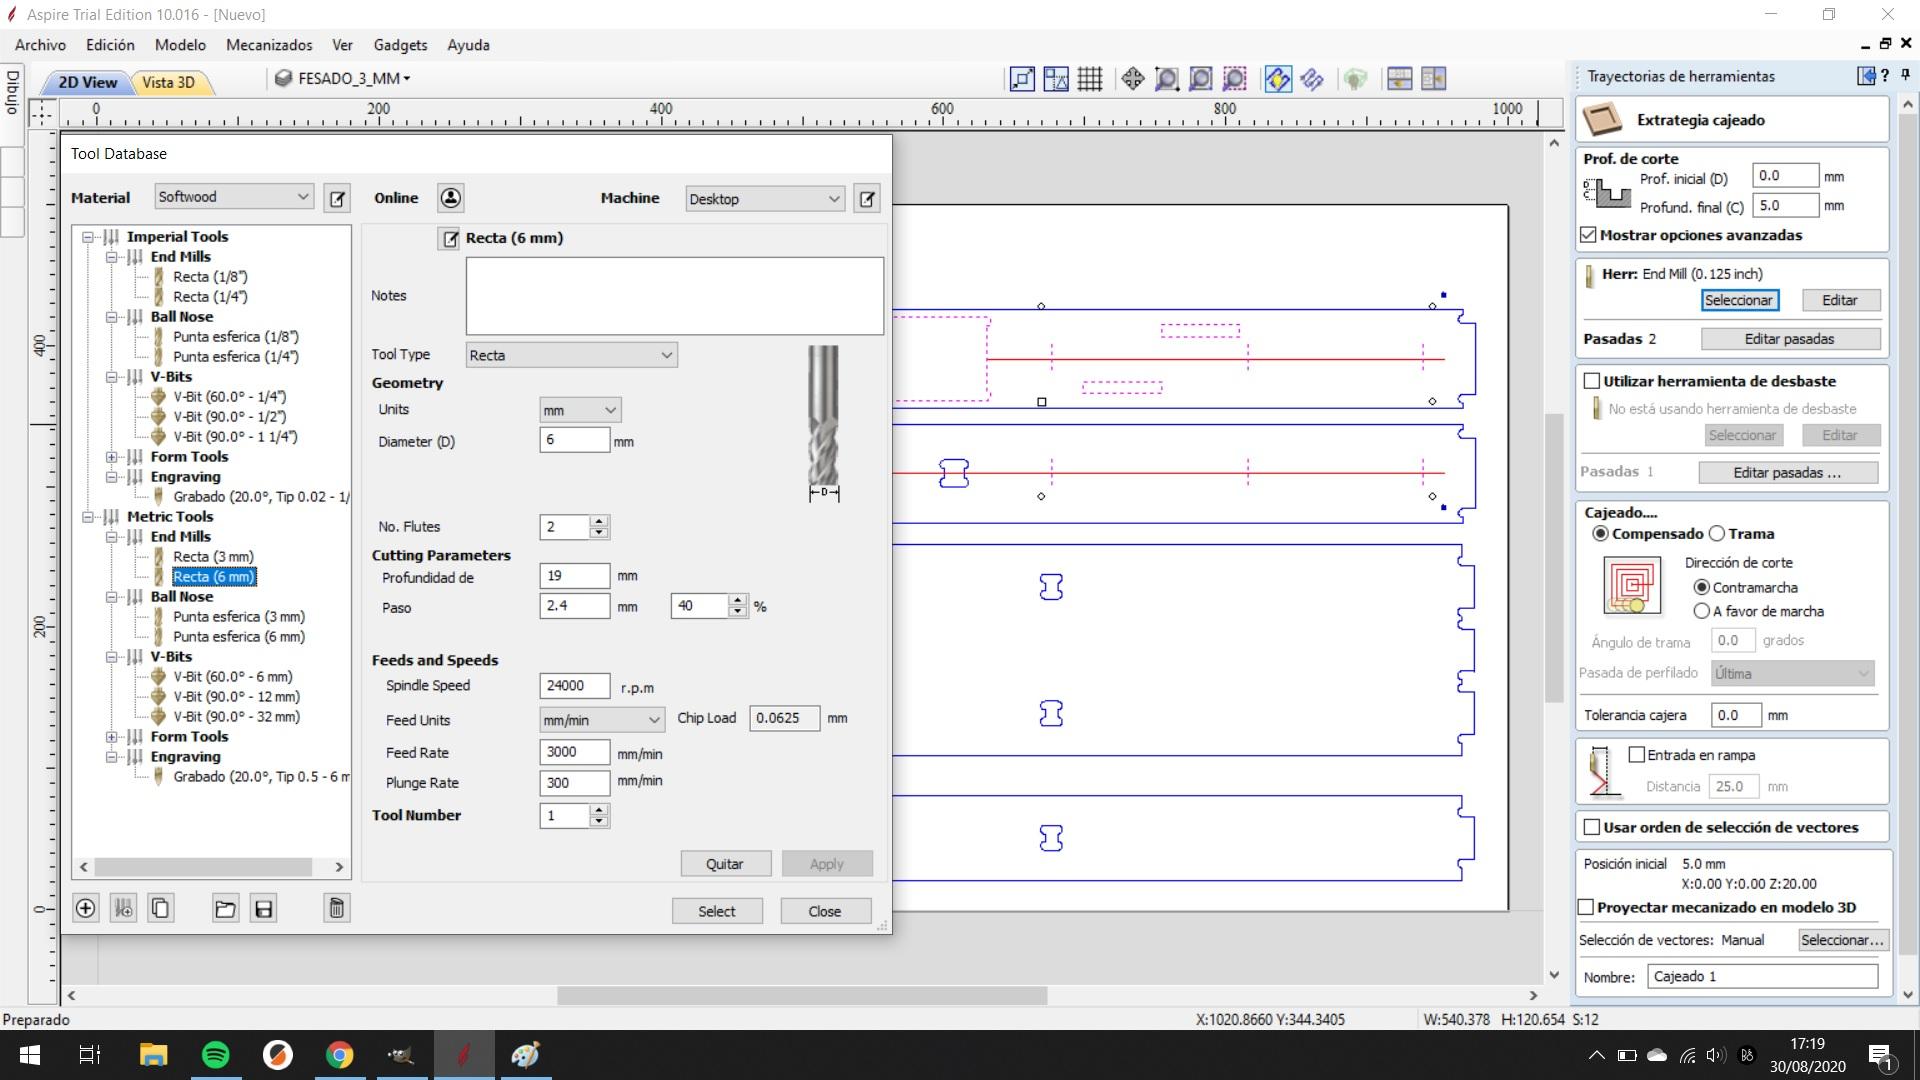This screenshot has width=1920, height=1080.
Task: Click Seleccionar button for the tool
Action: (x=1739, y=300)
